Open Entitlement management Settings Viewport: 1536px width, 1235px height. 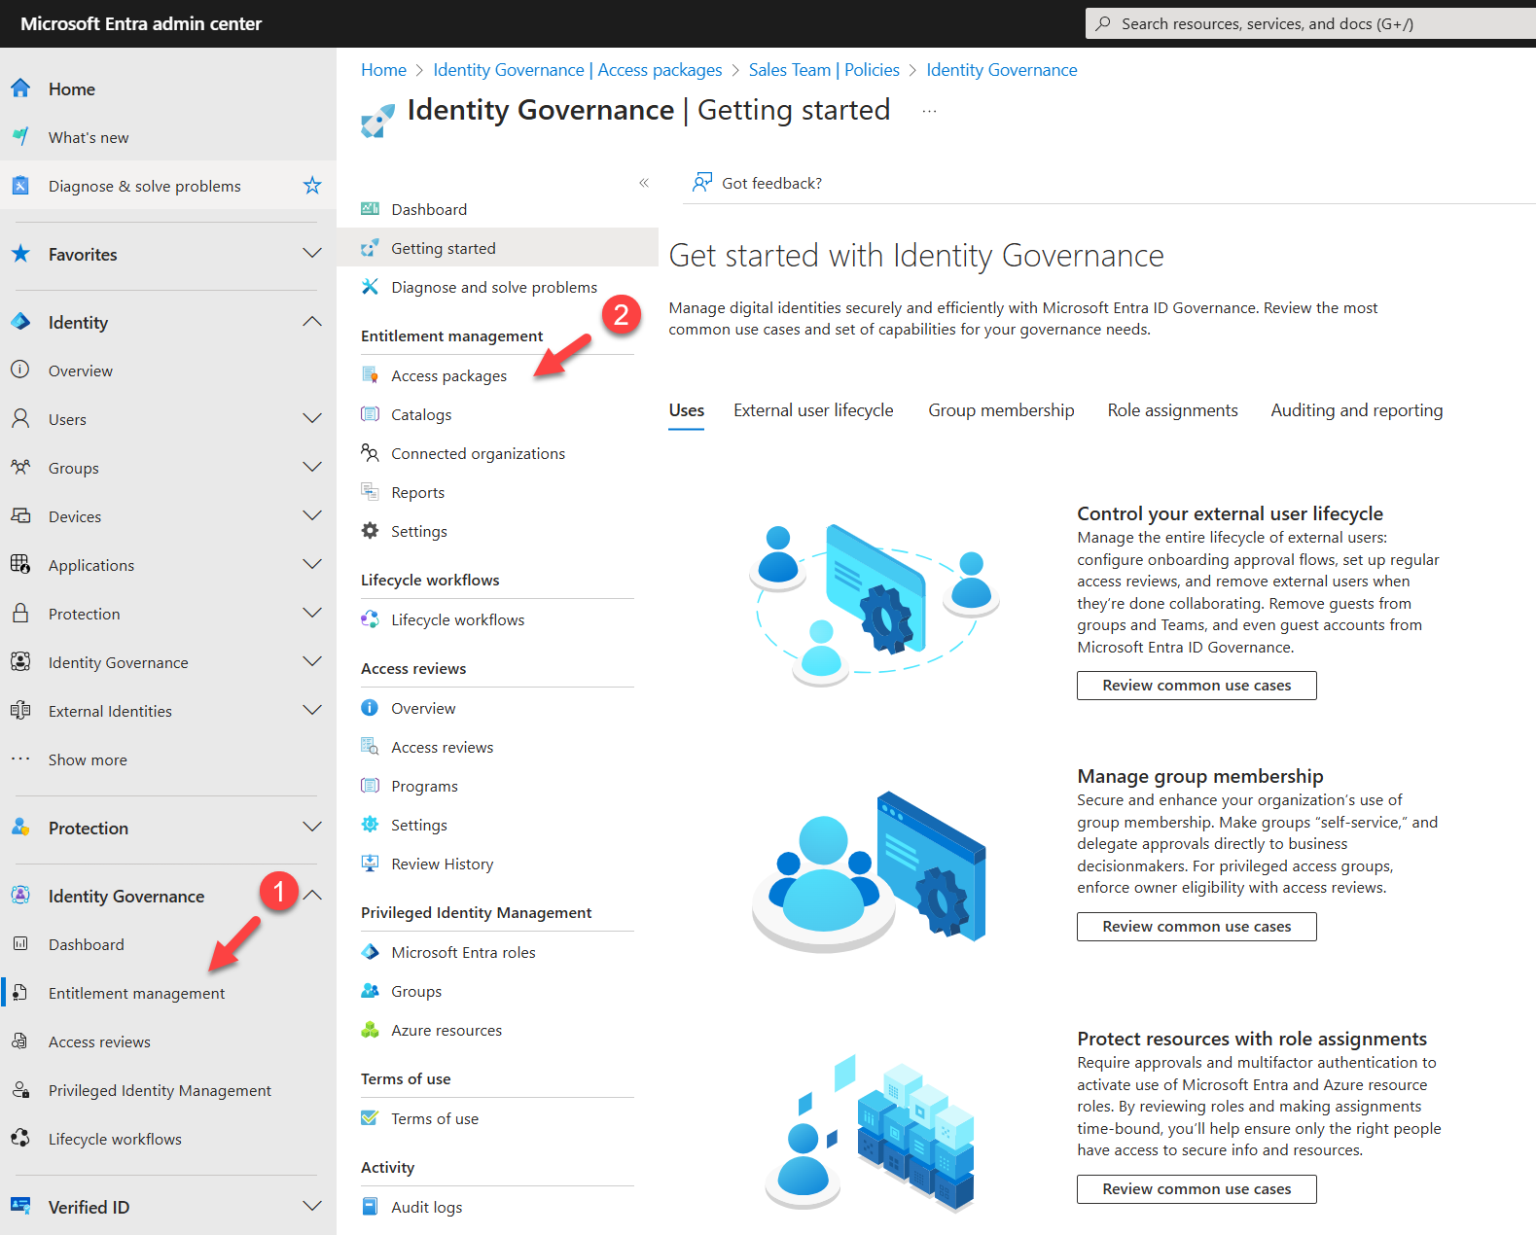(x=419, y=531)
